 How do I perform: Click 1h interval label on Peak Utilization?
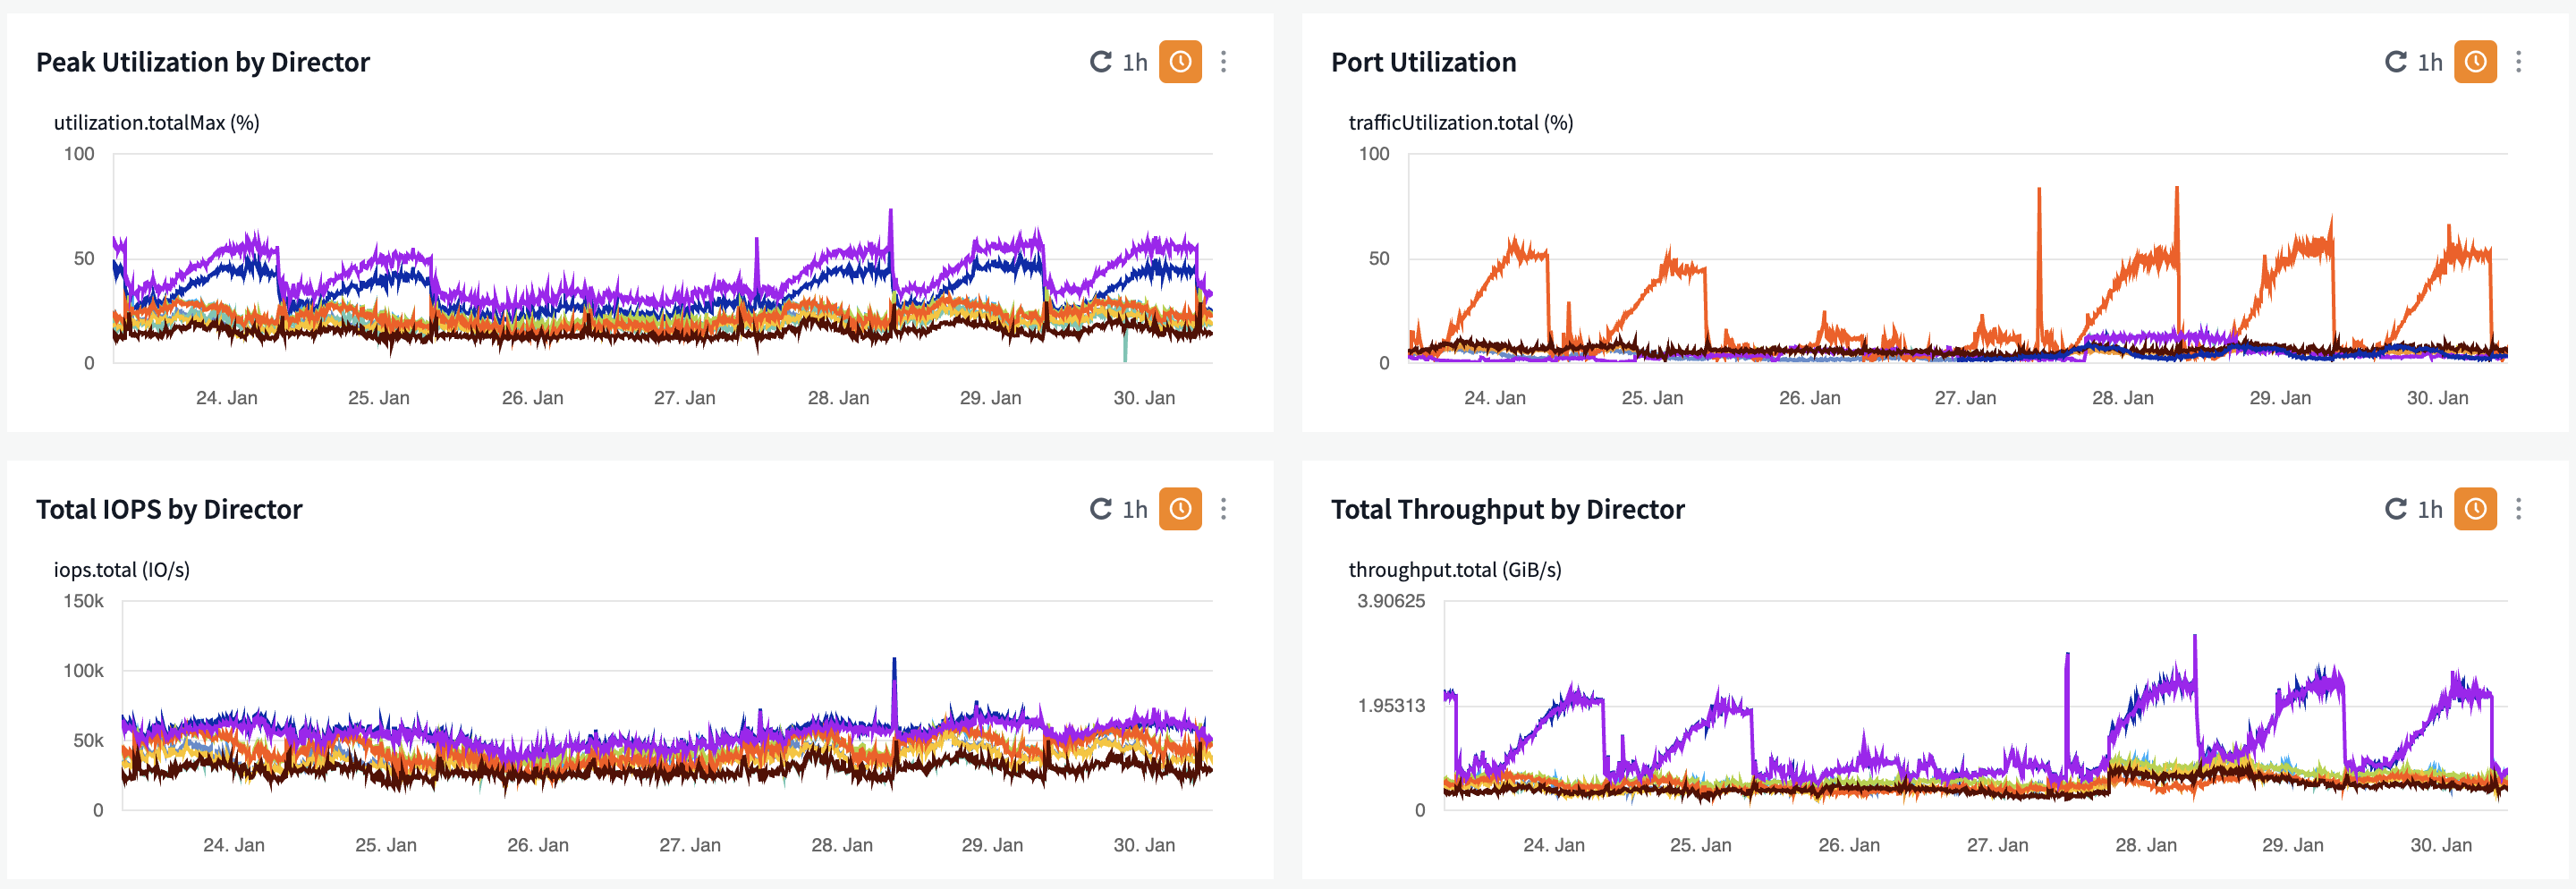pos(1135,62)
